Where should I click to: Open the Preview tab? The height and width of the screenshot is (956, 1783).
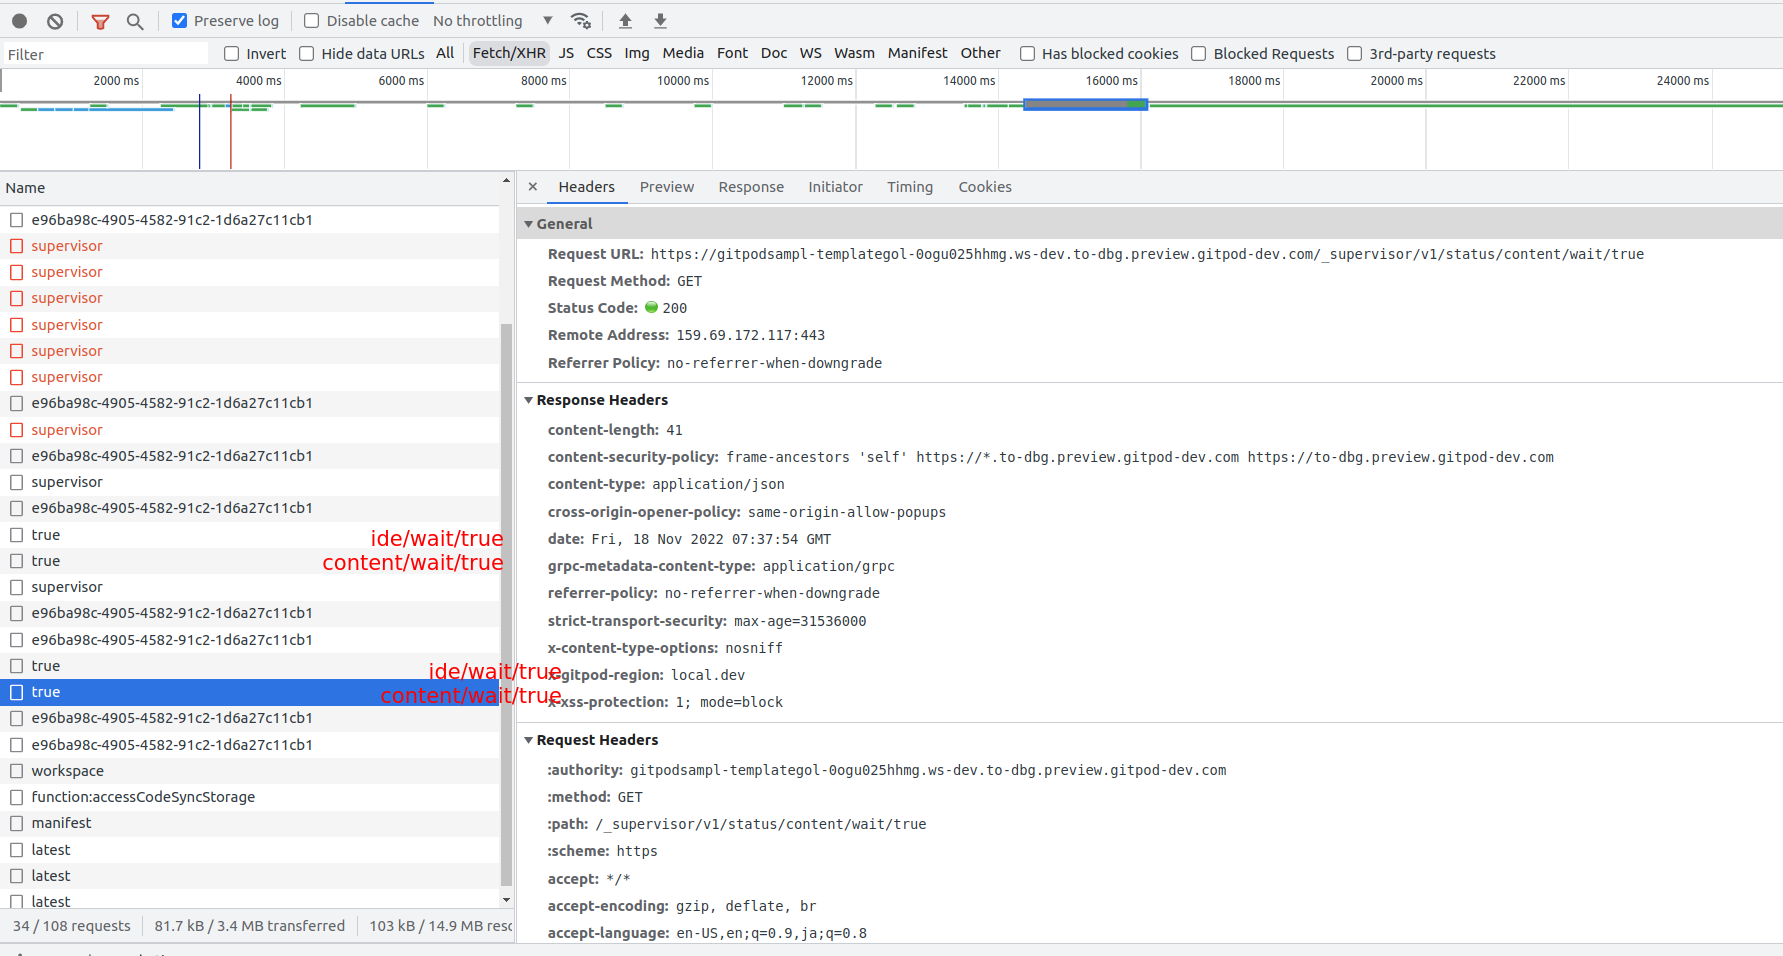point(666,187)
